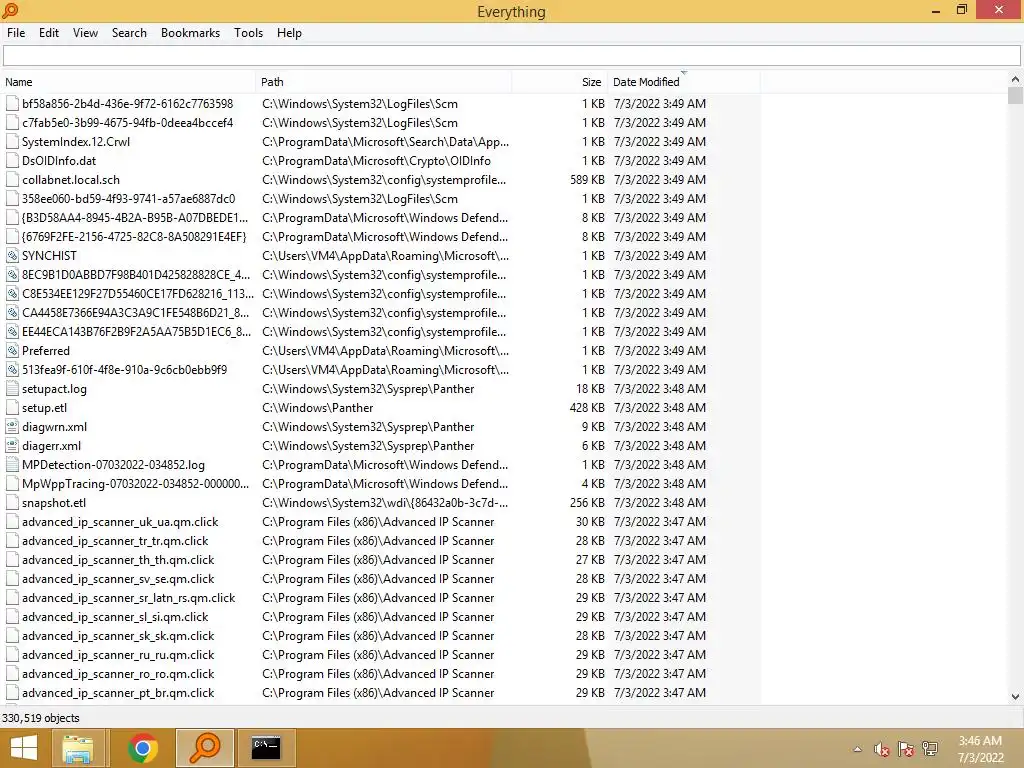Click the C:\ProgramData\Microsoft\Crypto\OIDInfo path
The height and width of the screenshot is (768, 1024).
click(376, 161)
